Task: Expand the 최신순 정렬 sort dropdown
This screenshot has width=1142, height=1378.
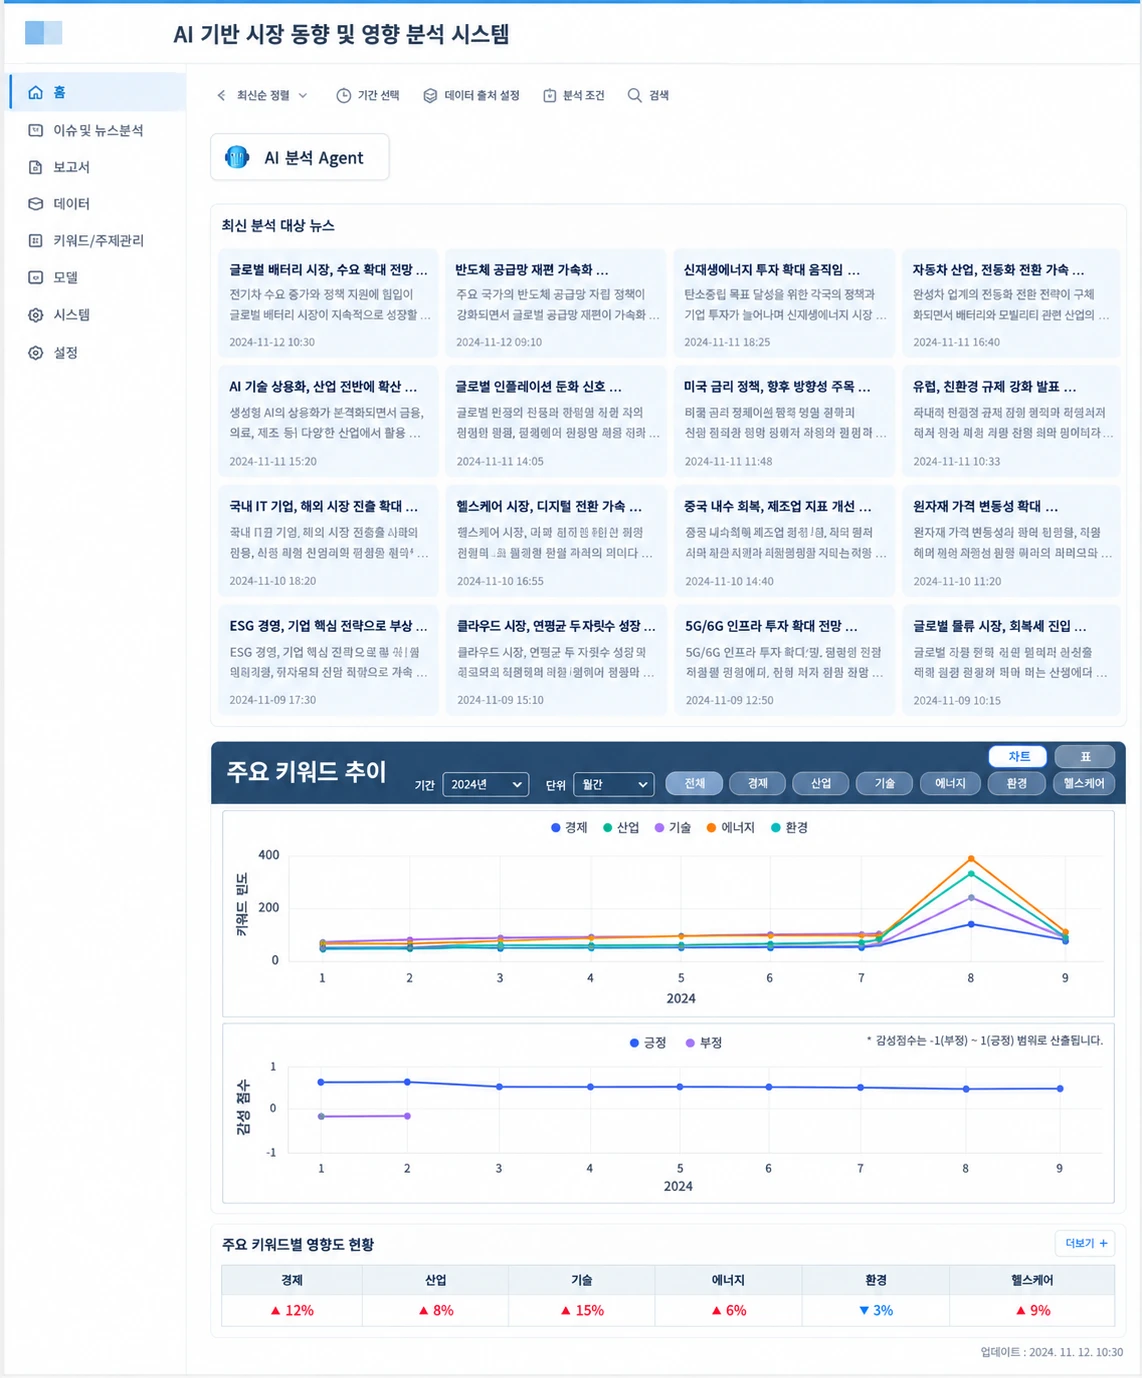Action: pyautogui.click(x=262, y=95)
